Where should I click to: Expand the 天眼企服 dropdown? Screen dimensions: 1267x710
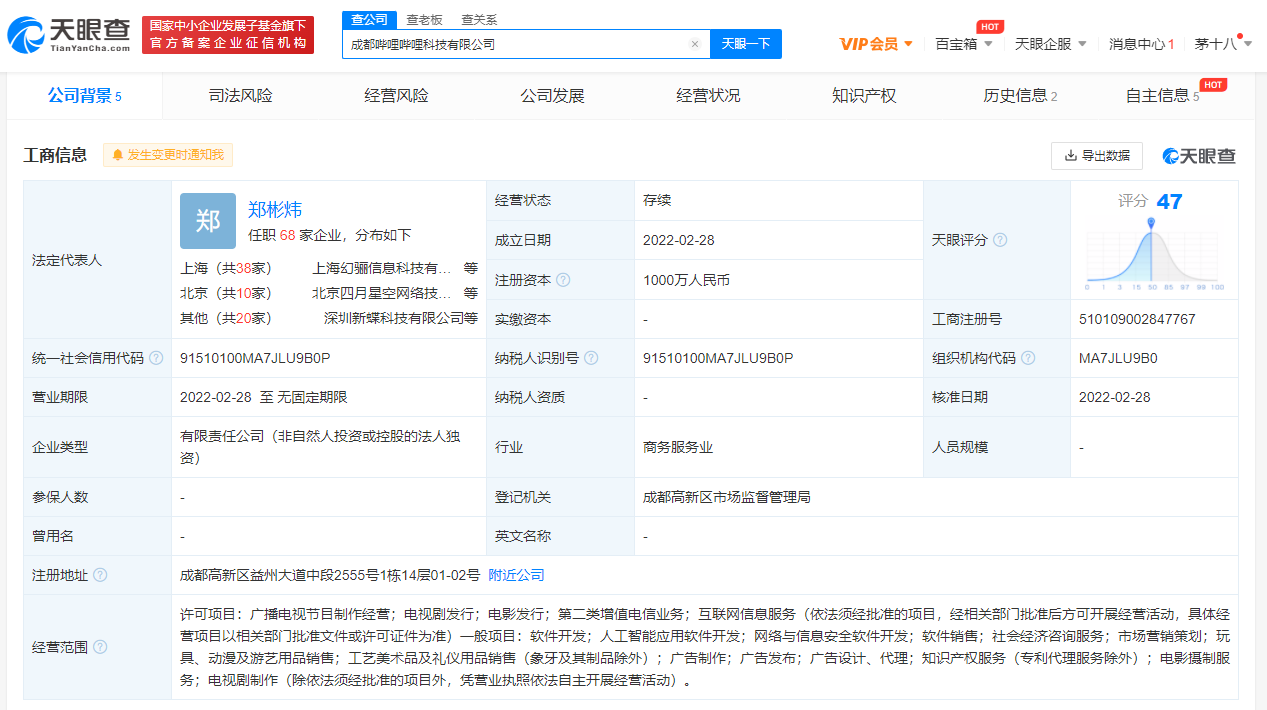point(1050,44)
